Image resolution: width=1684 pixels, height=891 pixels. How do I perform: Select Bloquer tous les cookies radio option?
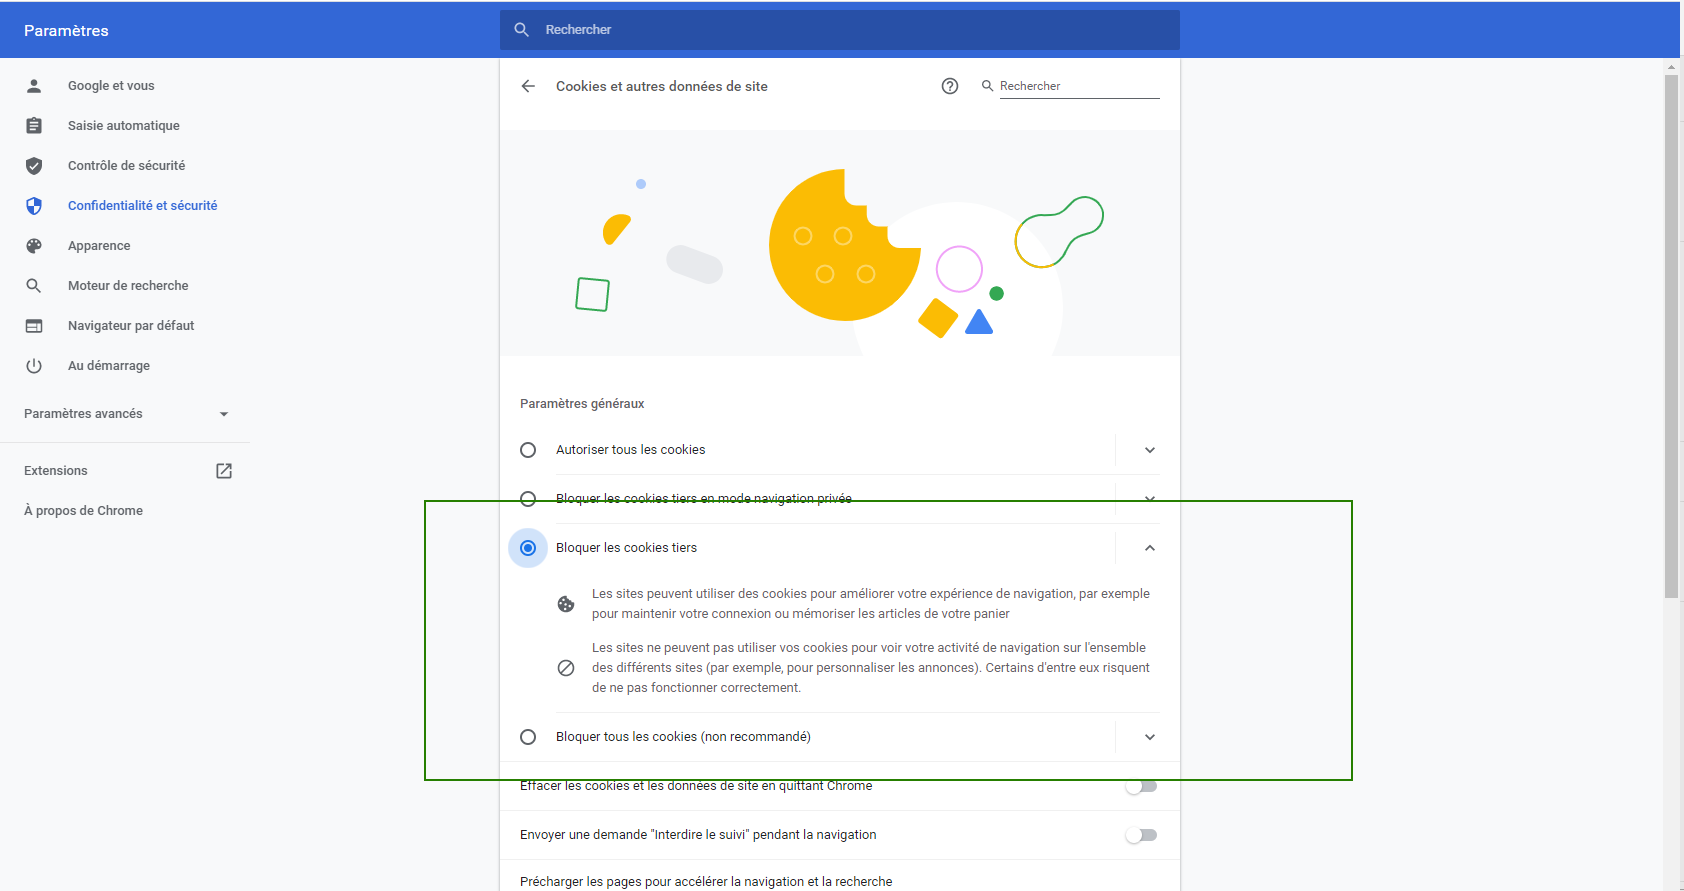(528, 737)
